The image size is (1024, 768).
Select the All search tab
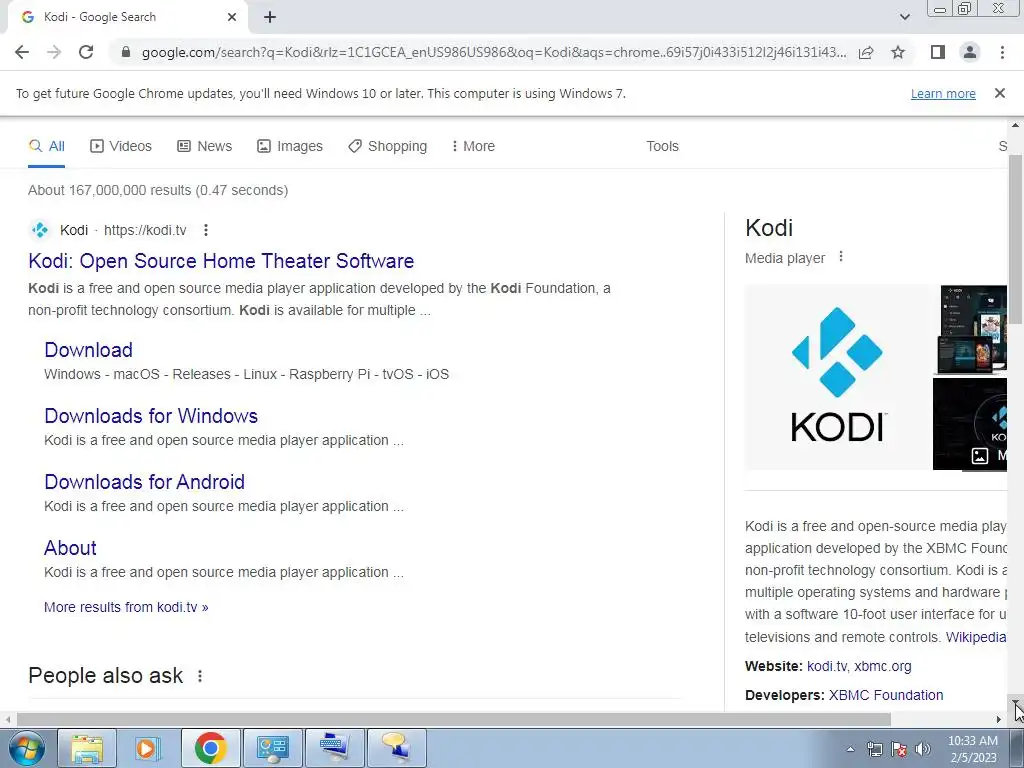(x=46, y=146)
